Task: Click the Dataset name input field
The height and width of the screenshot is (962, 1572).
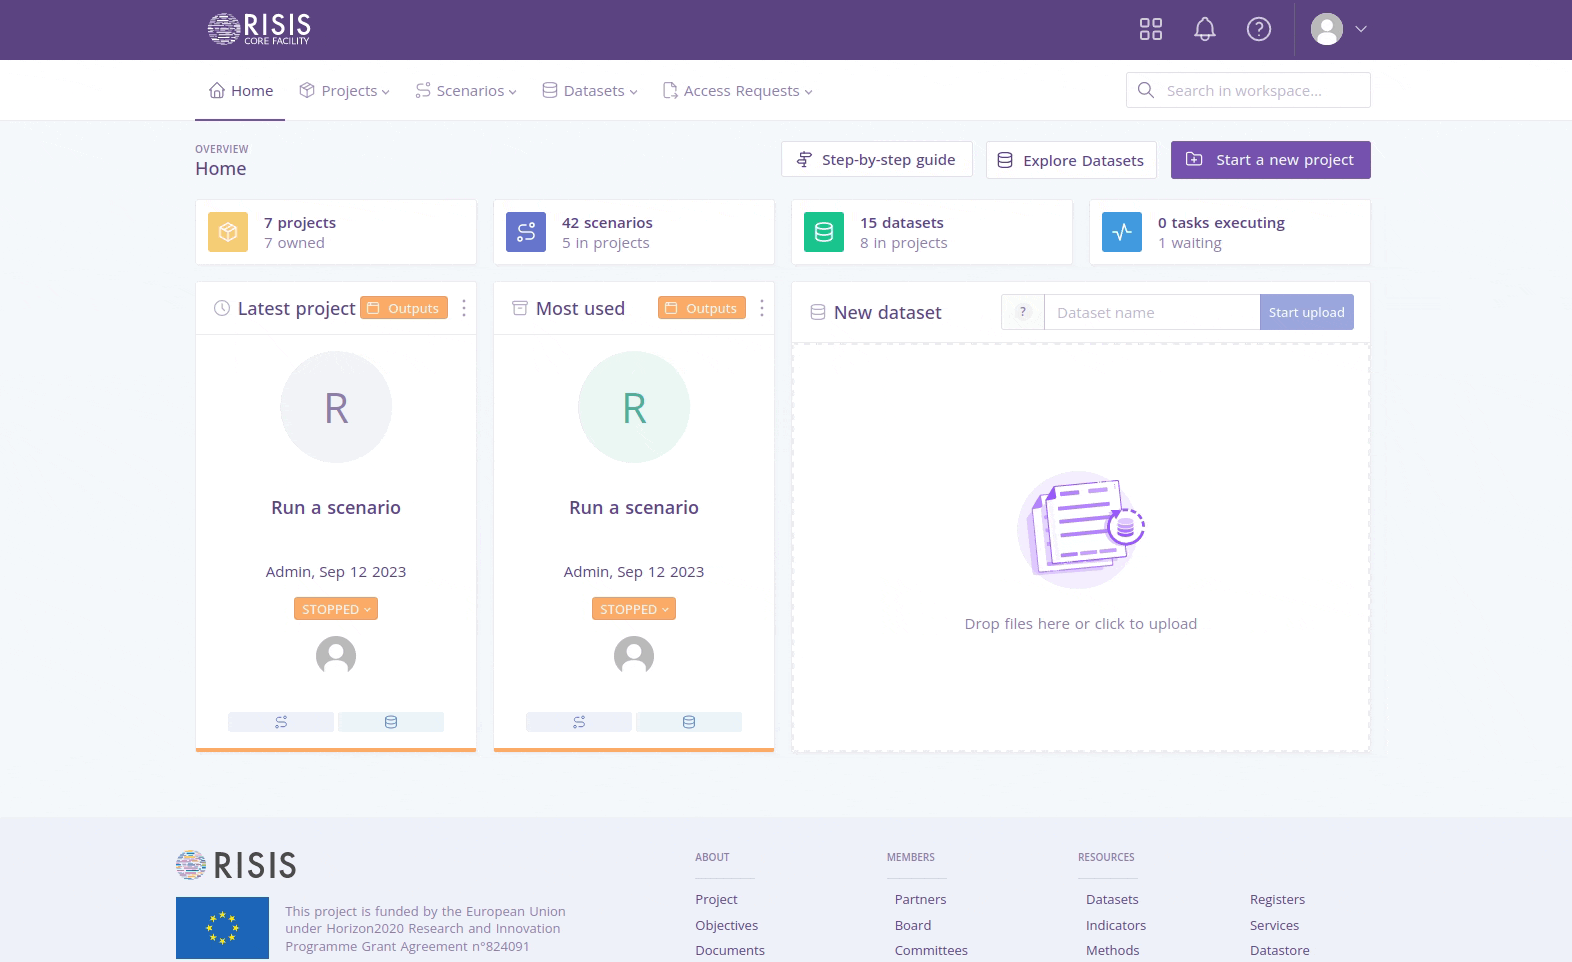Action: (1151, 312)
